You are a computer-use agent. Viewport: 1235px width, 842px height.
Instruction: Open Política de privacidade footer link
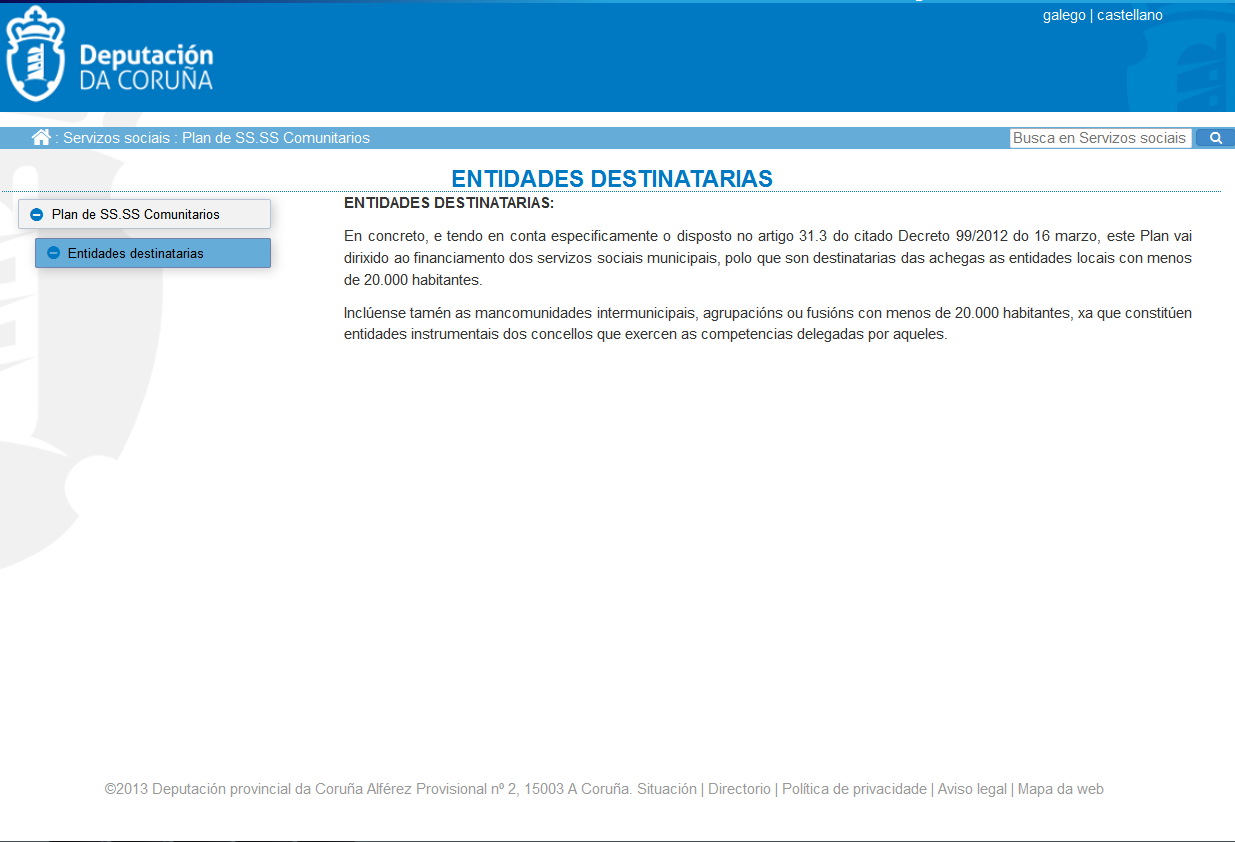click(854, 789)
